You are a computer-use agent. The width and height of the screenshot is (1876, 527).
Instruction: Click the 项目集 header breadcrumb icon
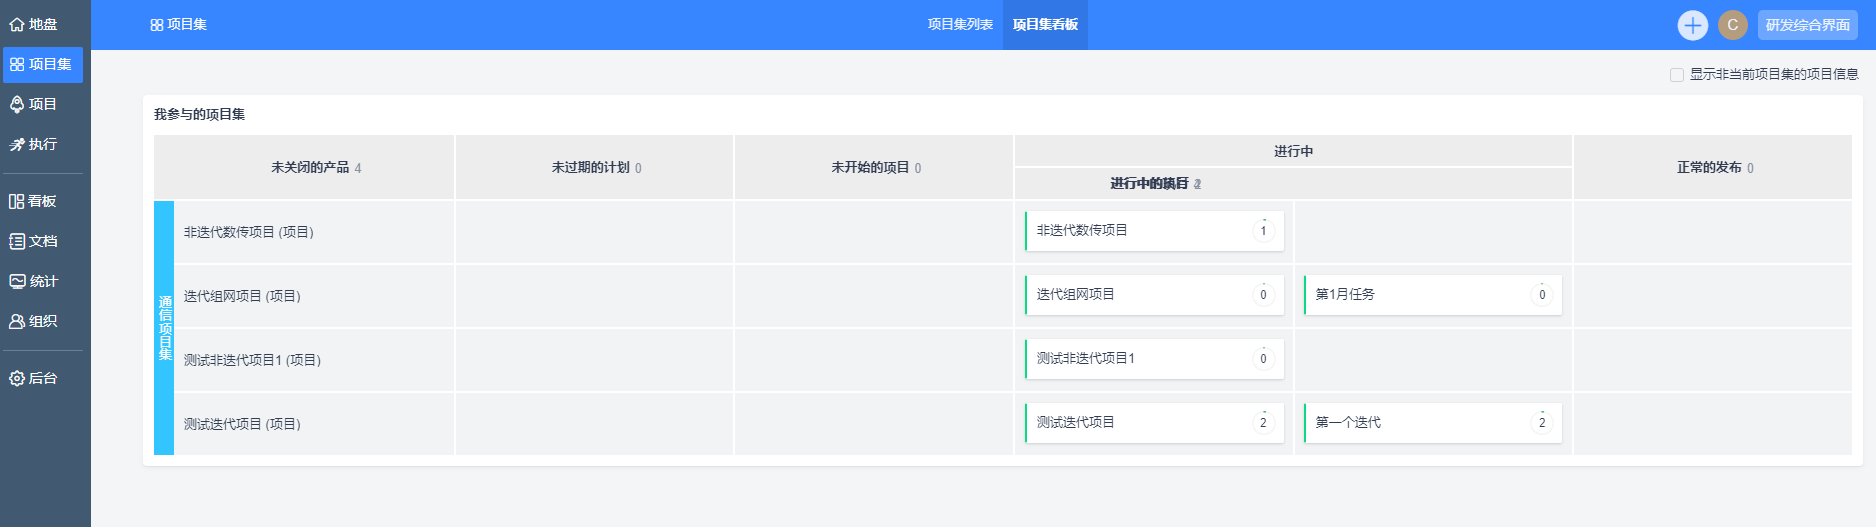pyautogui.click(x=157, y=25)
